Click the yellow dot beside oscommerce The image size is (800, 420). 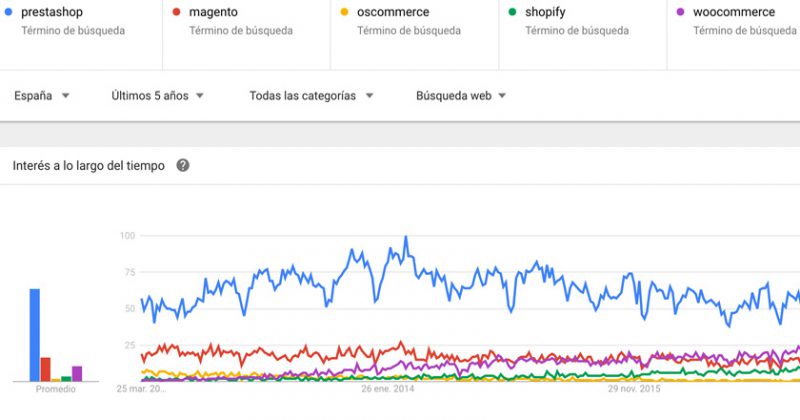(344, 13)
